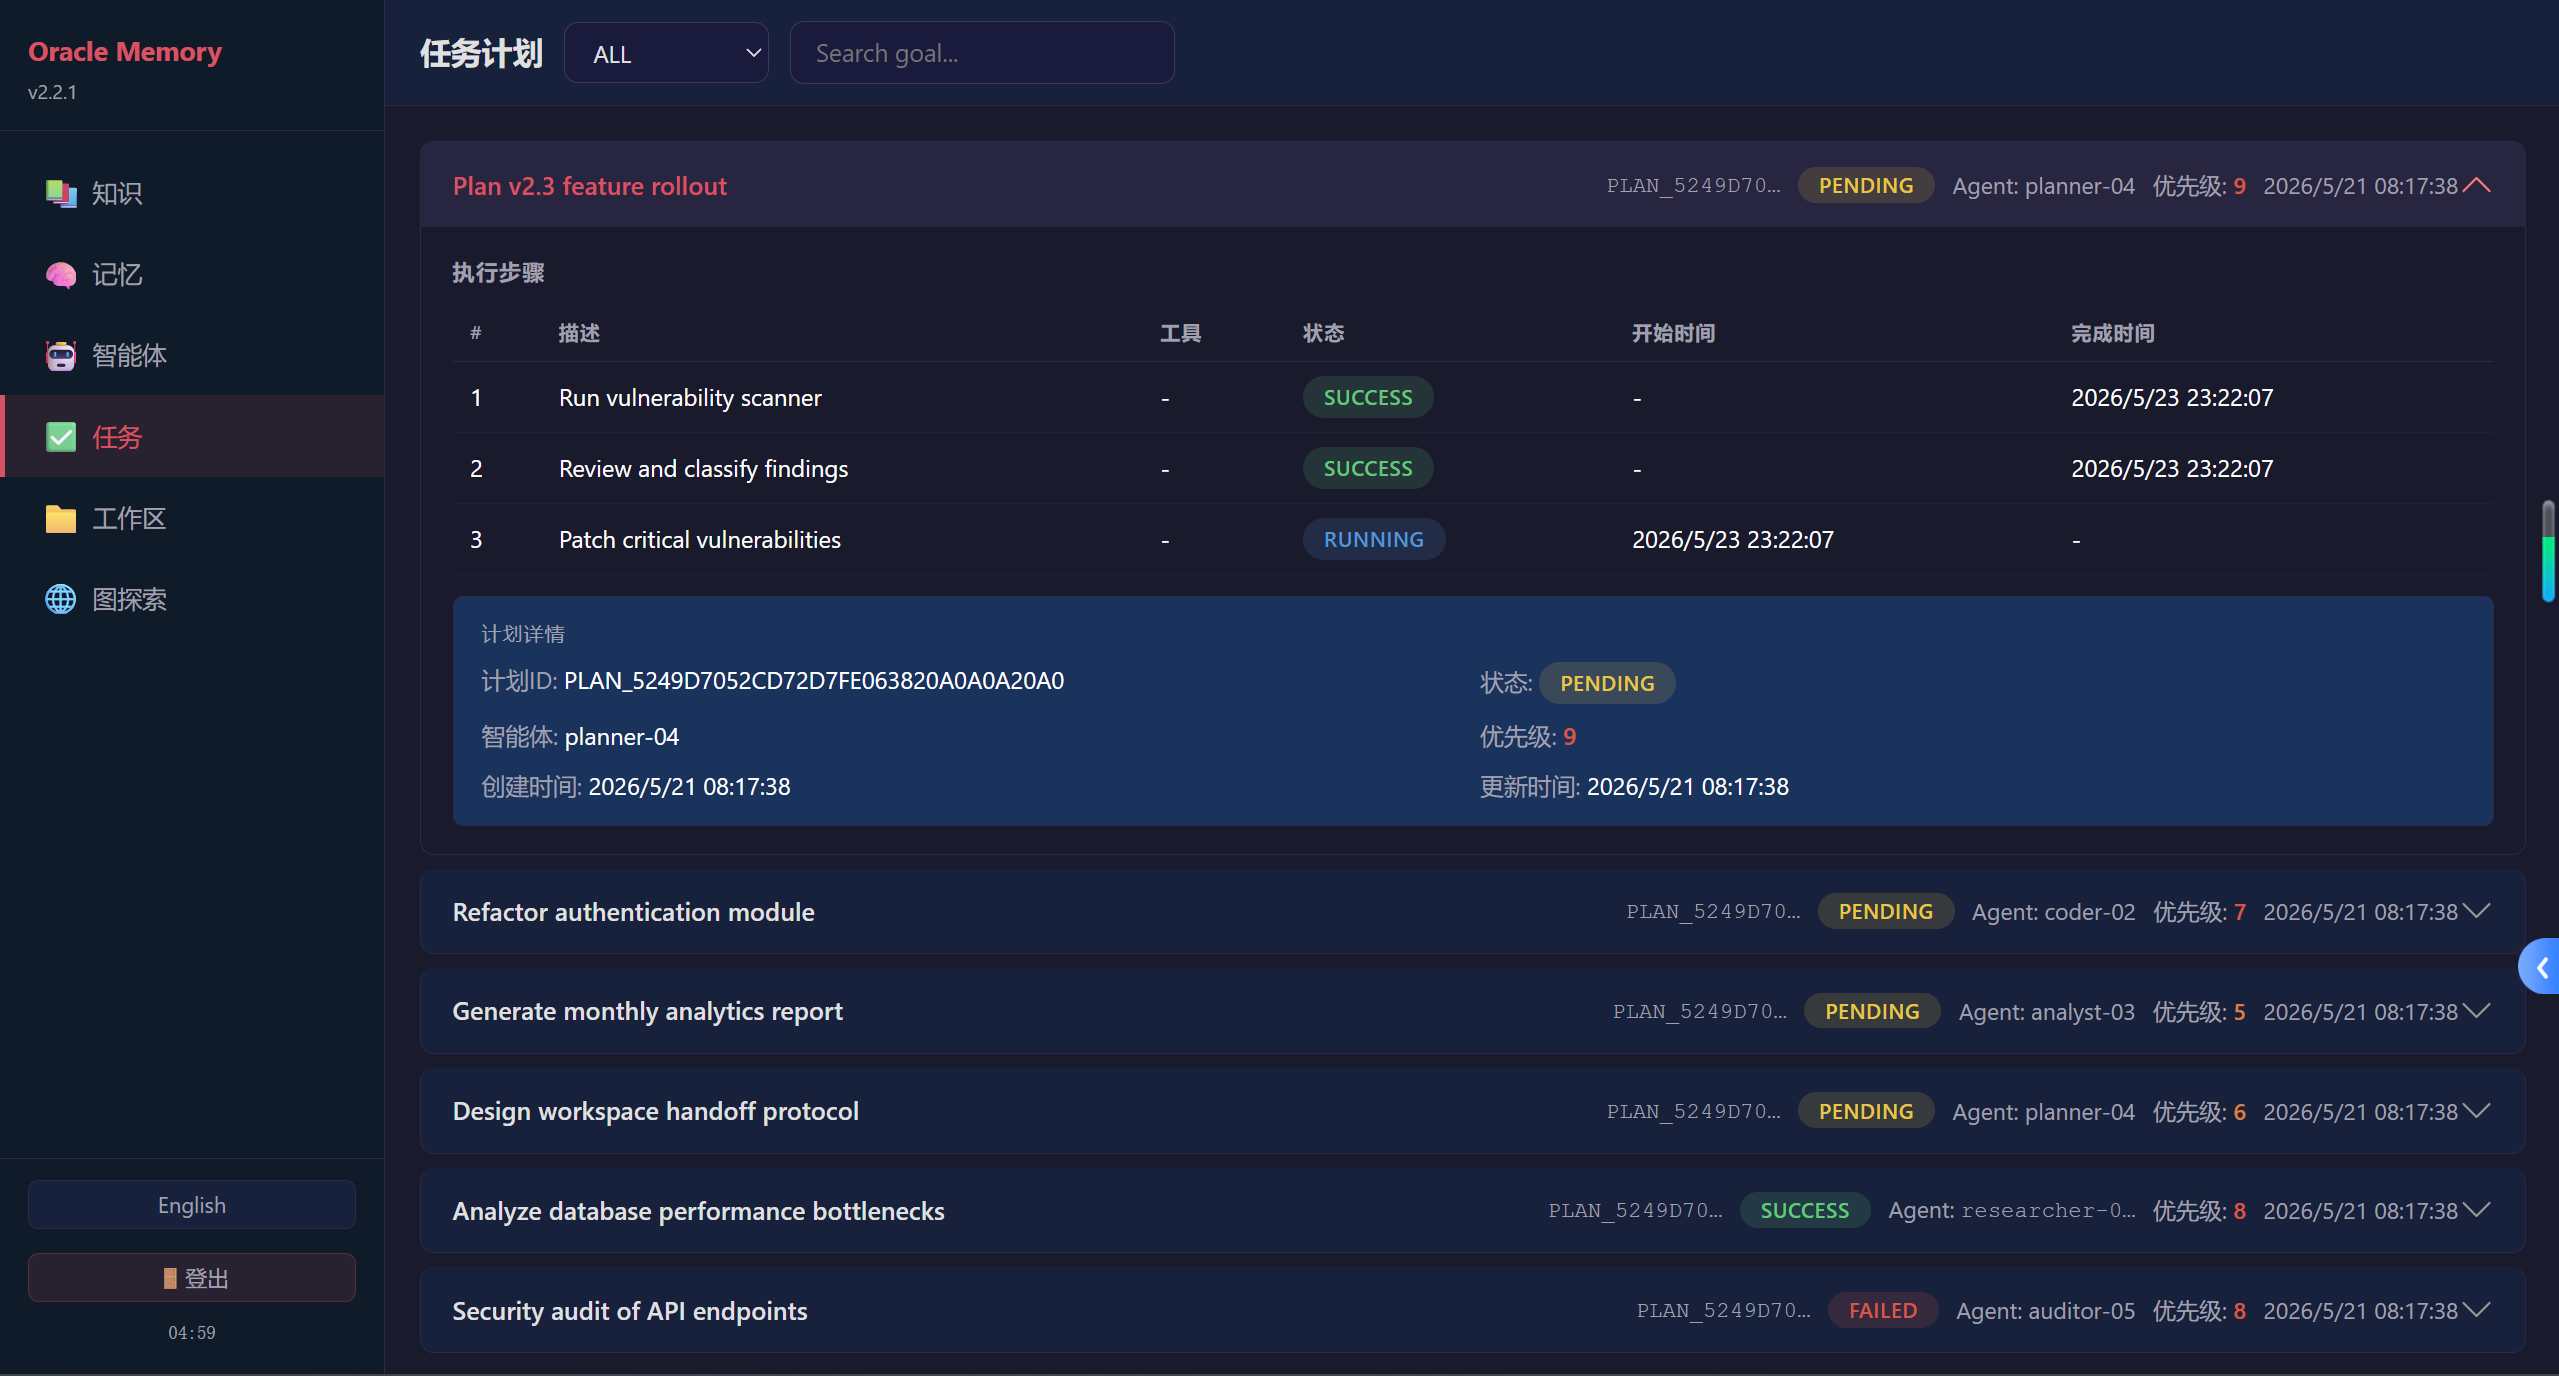Click the Run vulnerability scanner step row
The image size is (2559, 1376).
pyautogui.click(x=1472, y=398)
